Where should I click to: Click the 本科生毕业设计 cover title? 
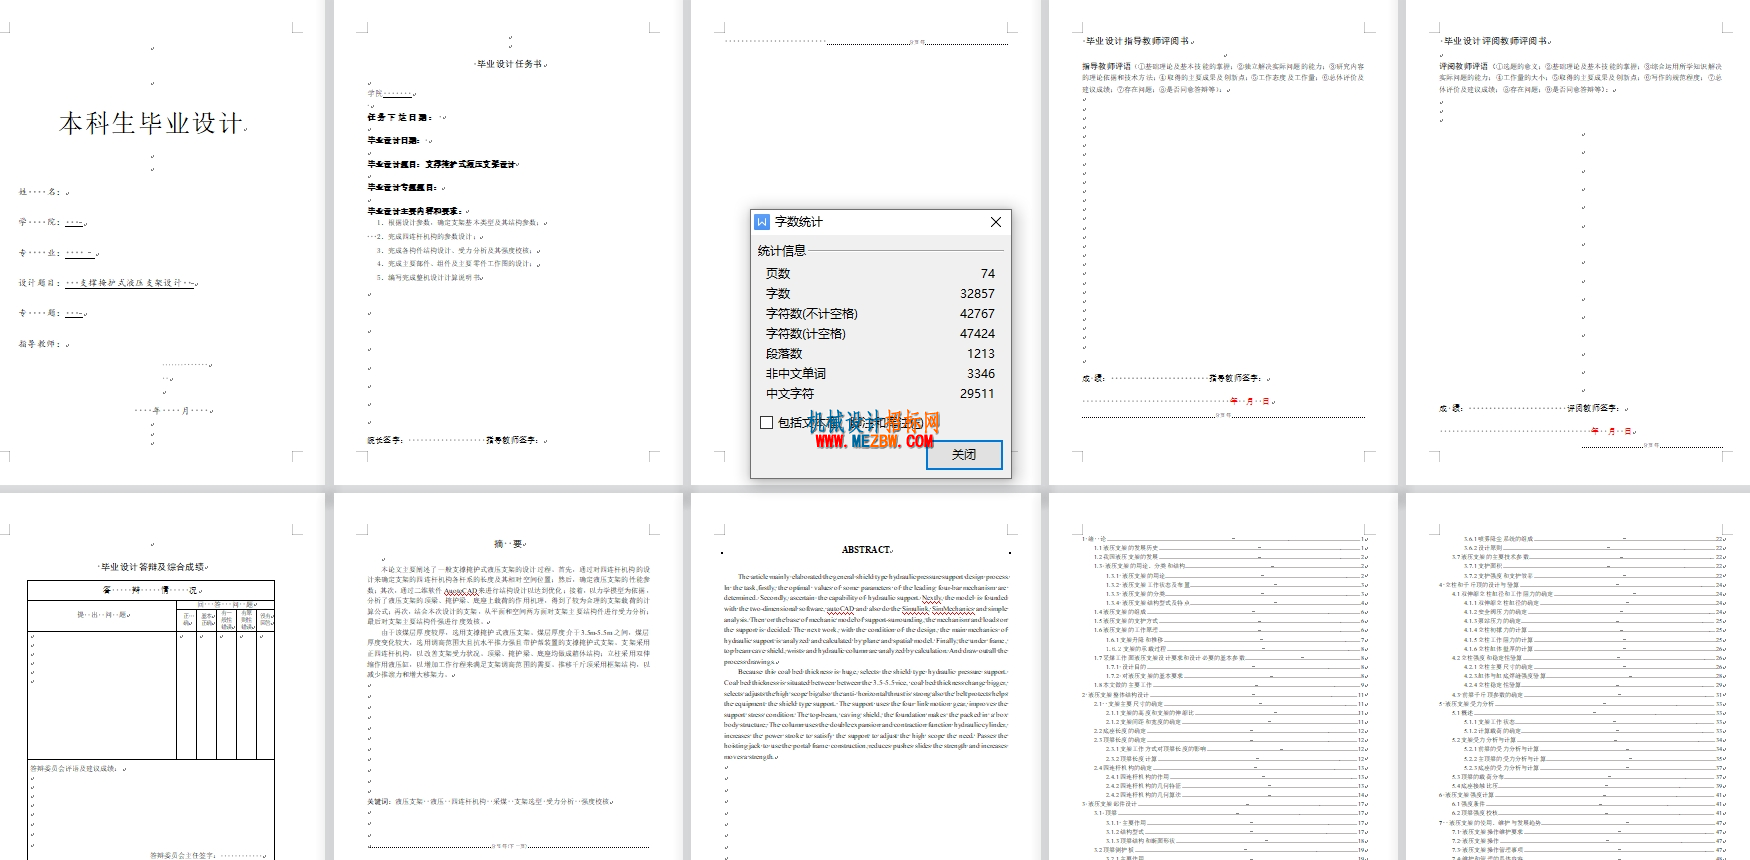(x=151, y=124)
